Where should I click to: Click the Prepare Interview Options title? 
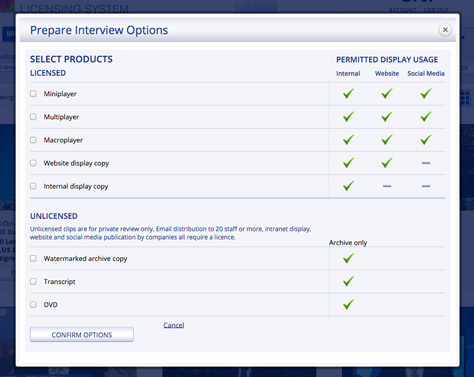pos(99,30)
